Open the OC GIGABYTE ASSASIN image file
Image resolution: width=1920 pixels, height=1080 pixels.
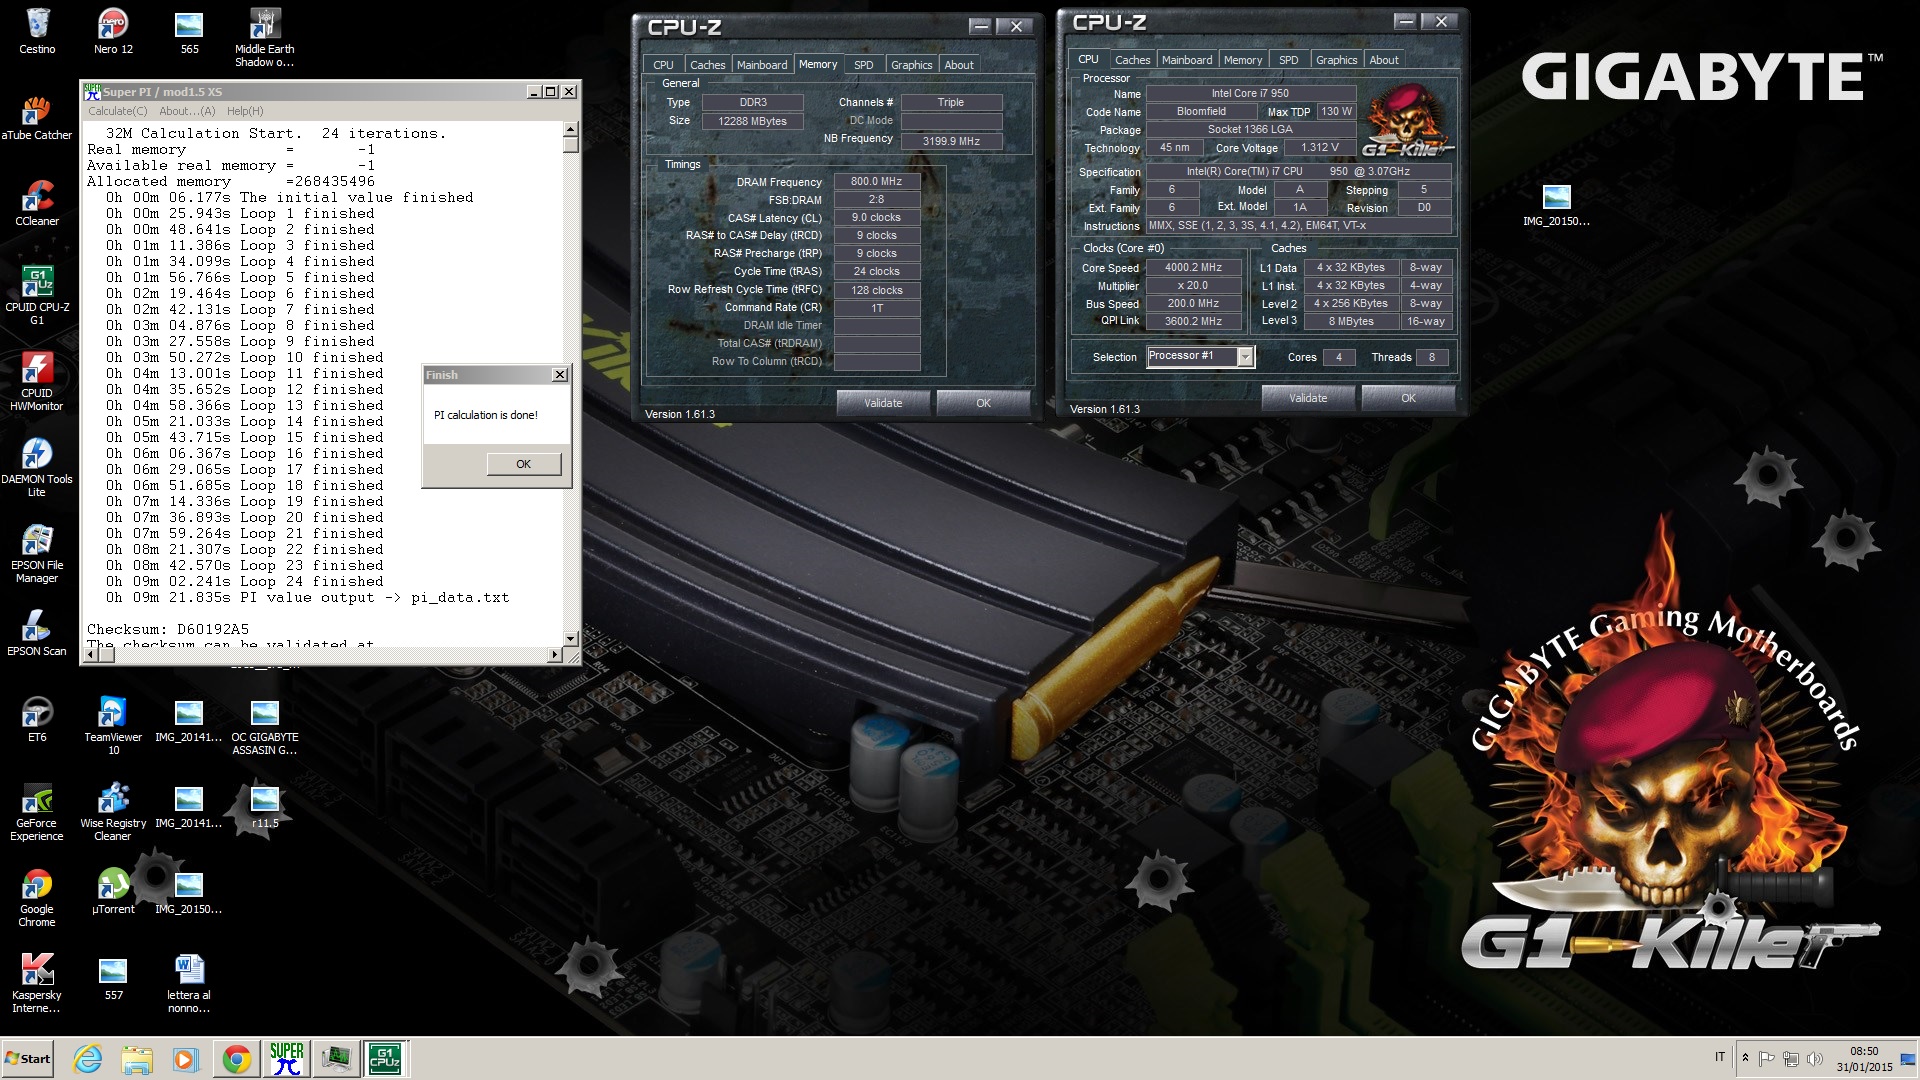pyautogui.click(x=265, y=725)
